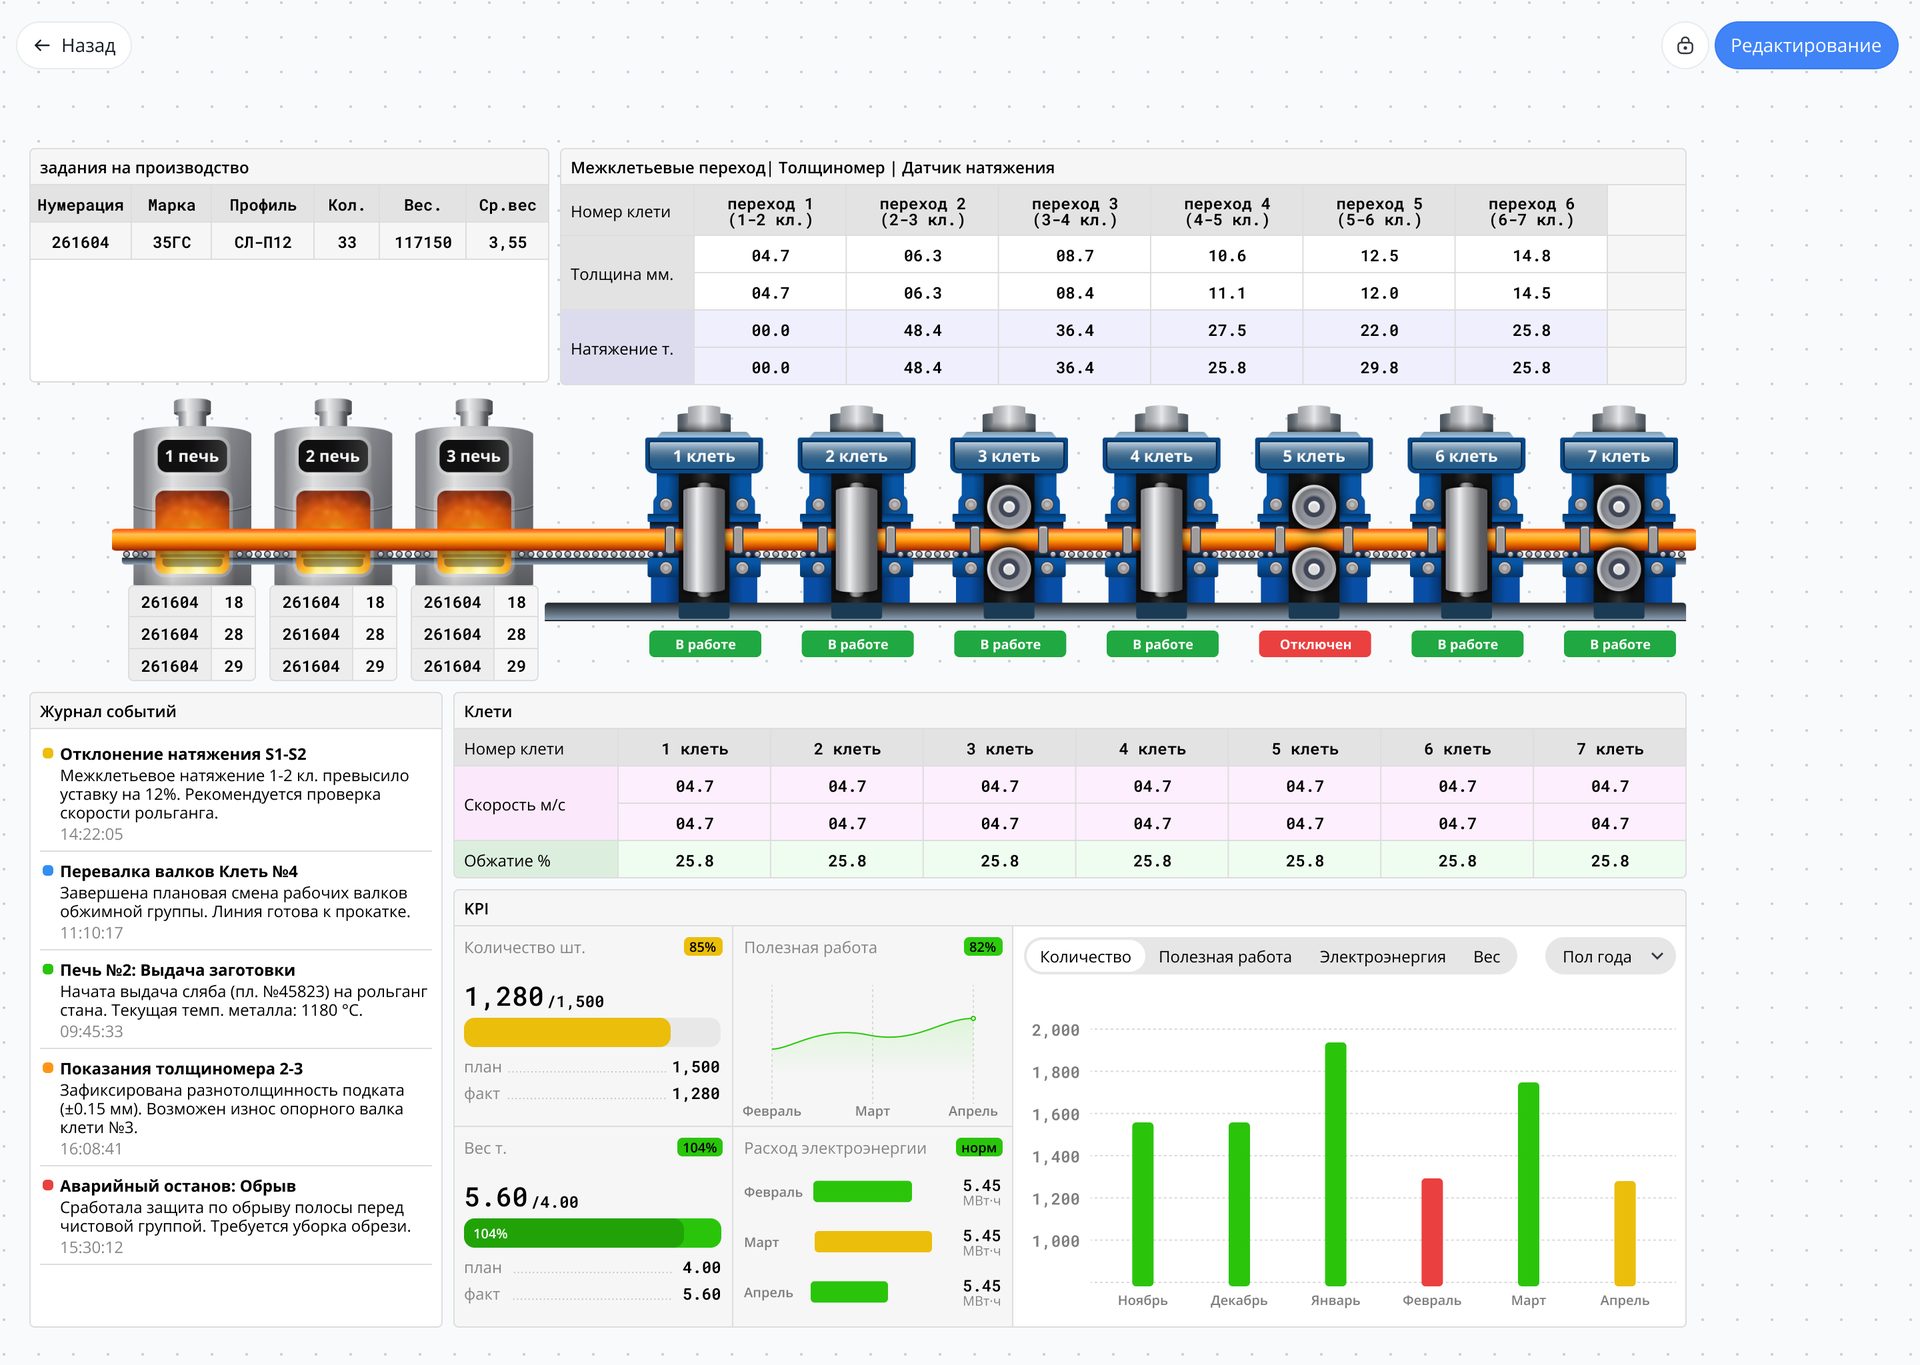
Task: Click the green dot beside Печь №2 event
Action: tap(48, 969)
